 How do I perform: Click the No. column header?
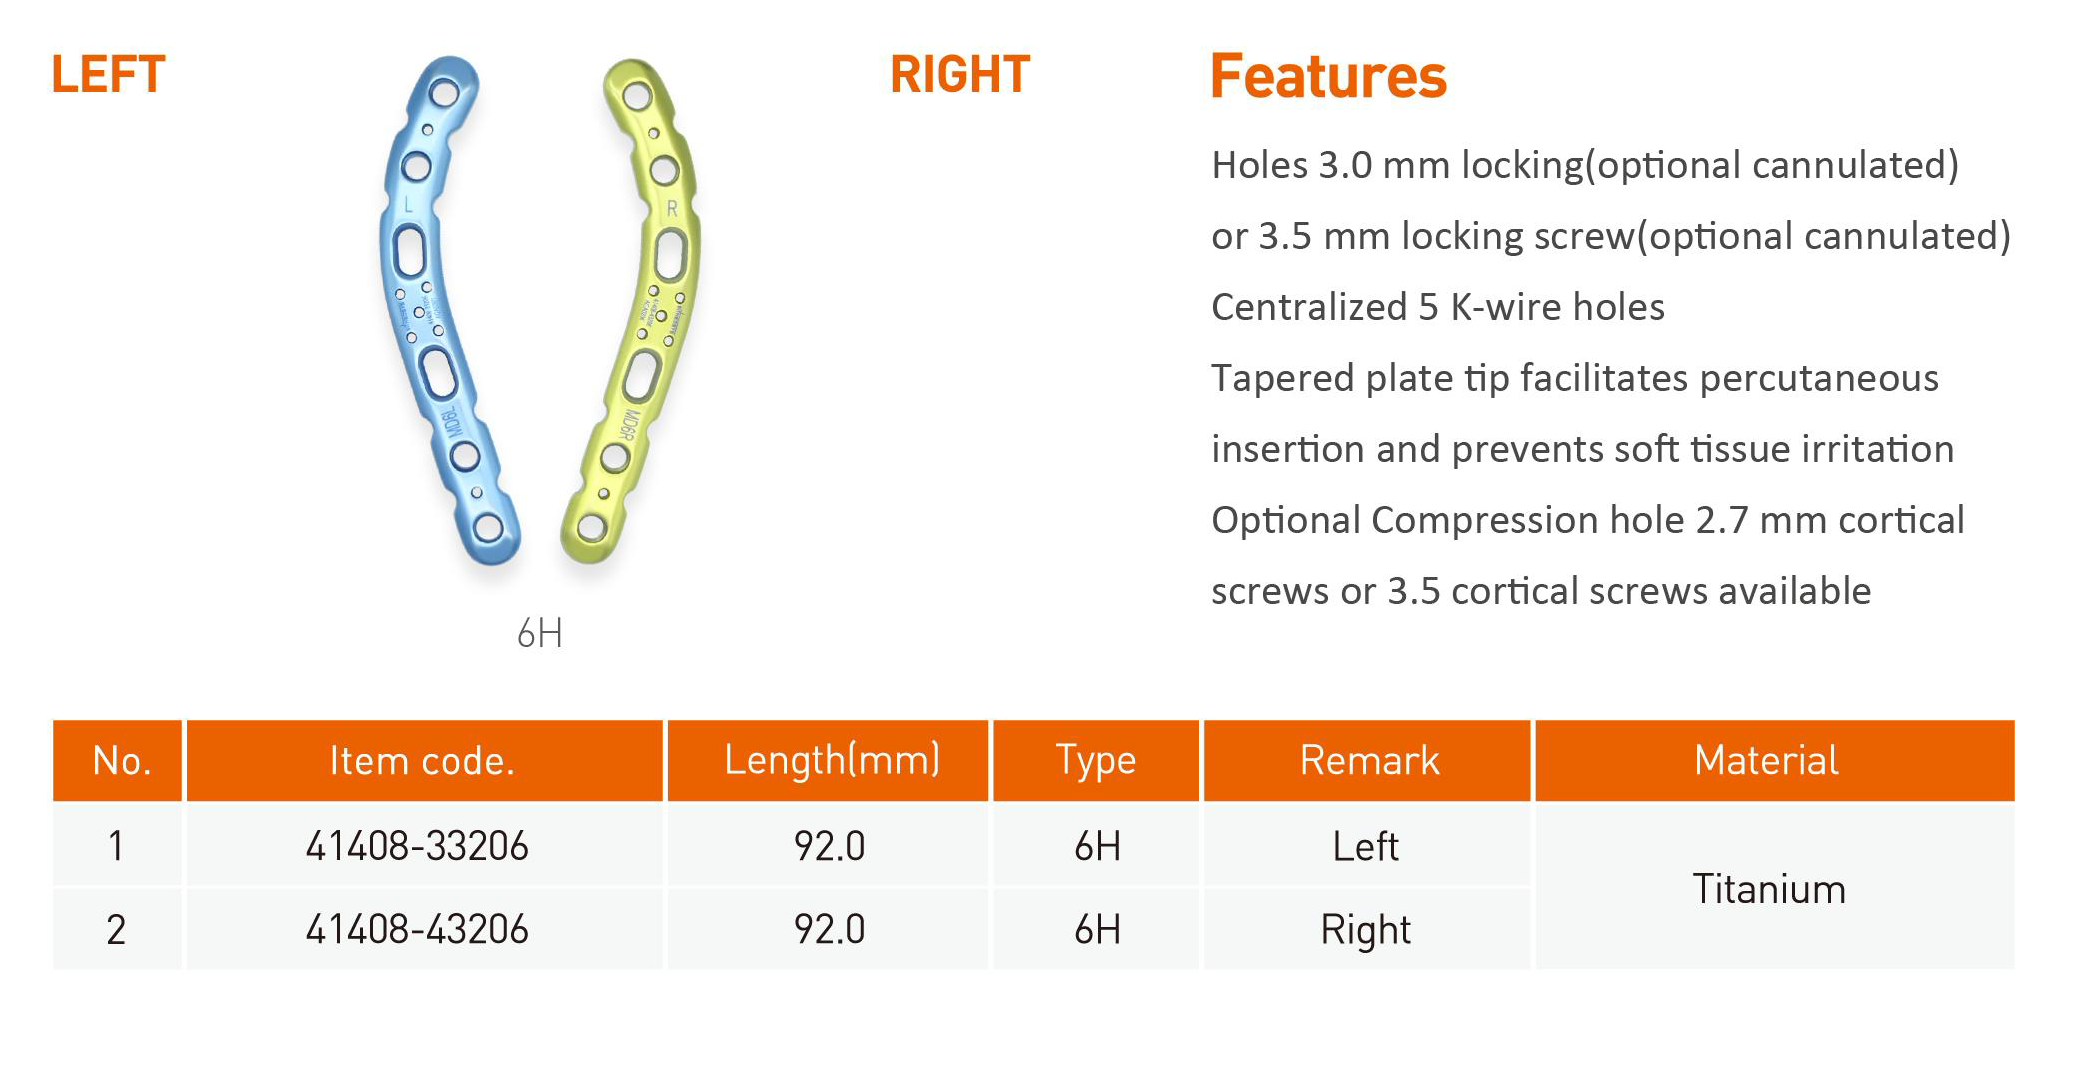coord(118,761)
